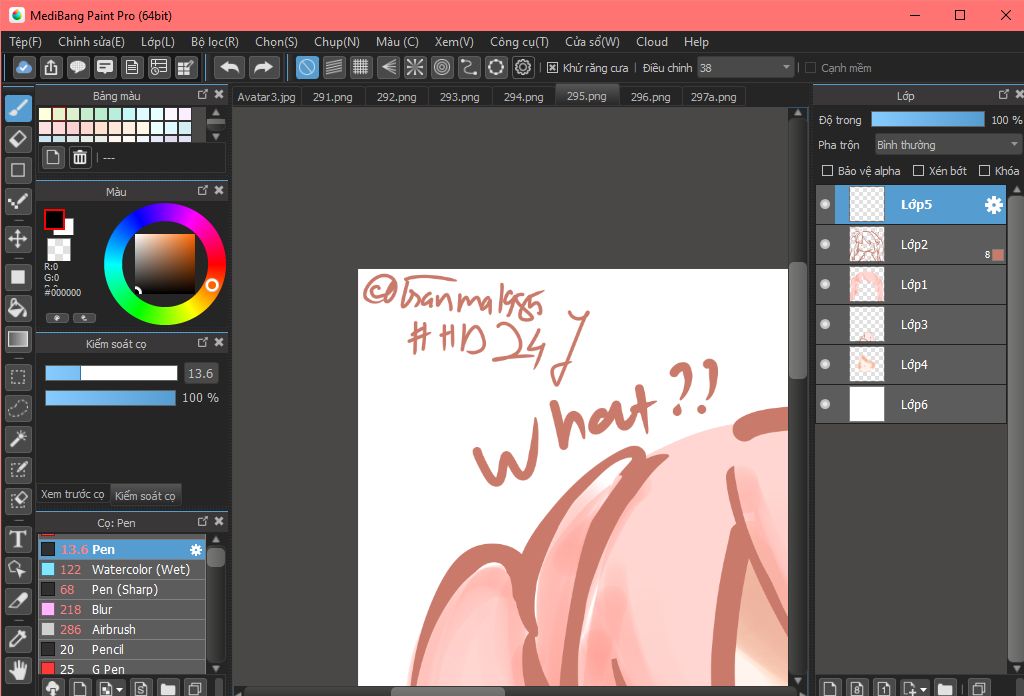Select the Brush tool in left toolbar
The width and height of the screenshot is (1024, 696).
(18, 108)
